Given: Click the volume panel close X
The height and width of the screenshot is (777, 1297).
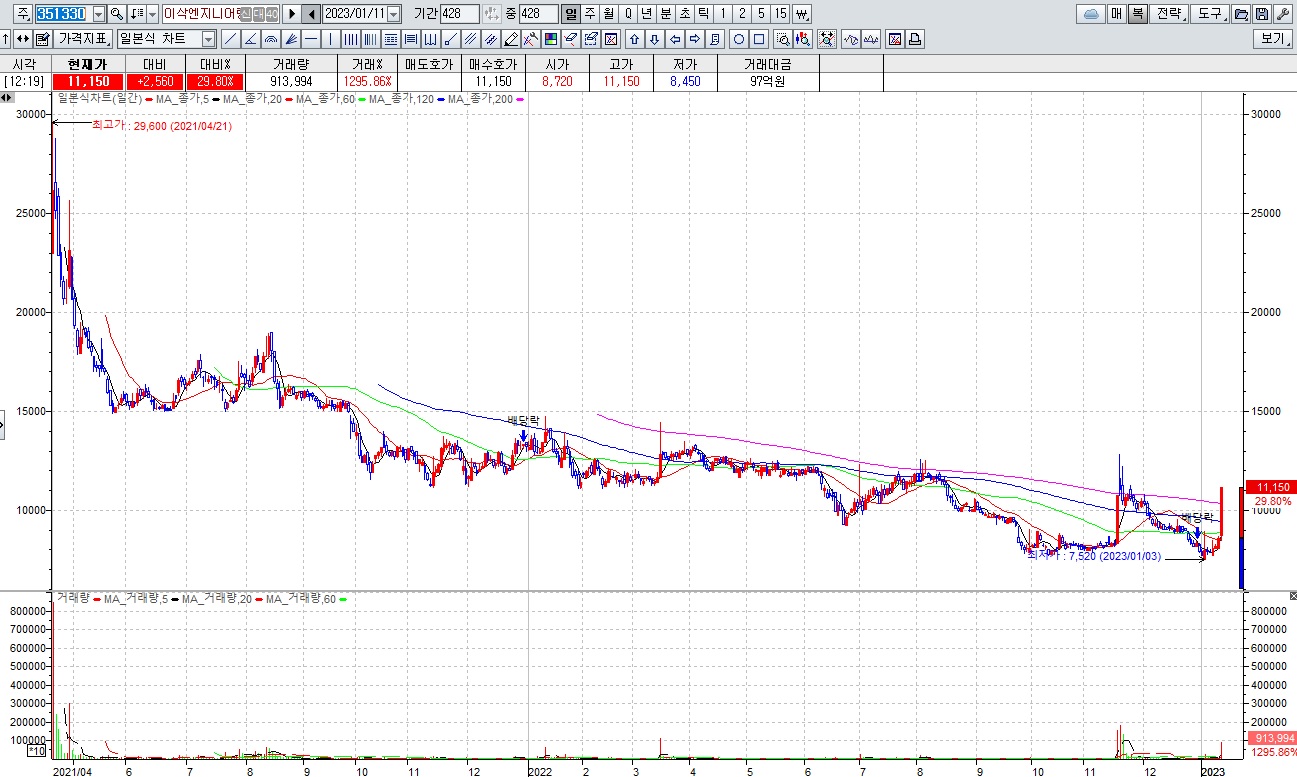Looking at the screenshot, I should click(1292, 595).
